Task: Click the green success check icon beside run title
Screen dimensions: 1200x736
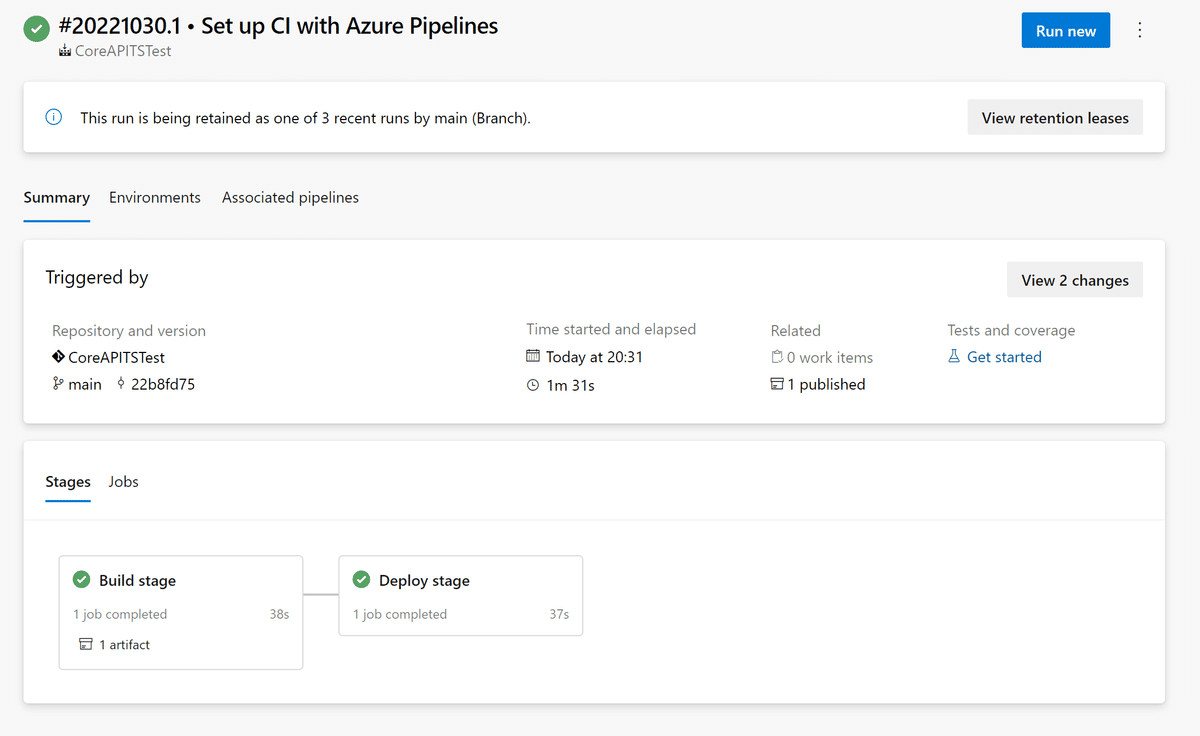Action: click(36, 28)
